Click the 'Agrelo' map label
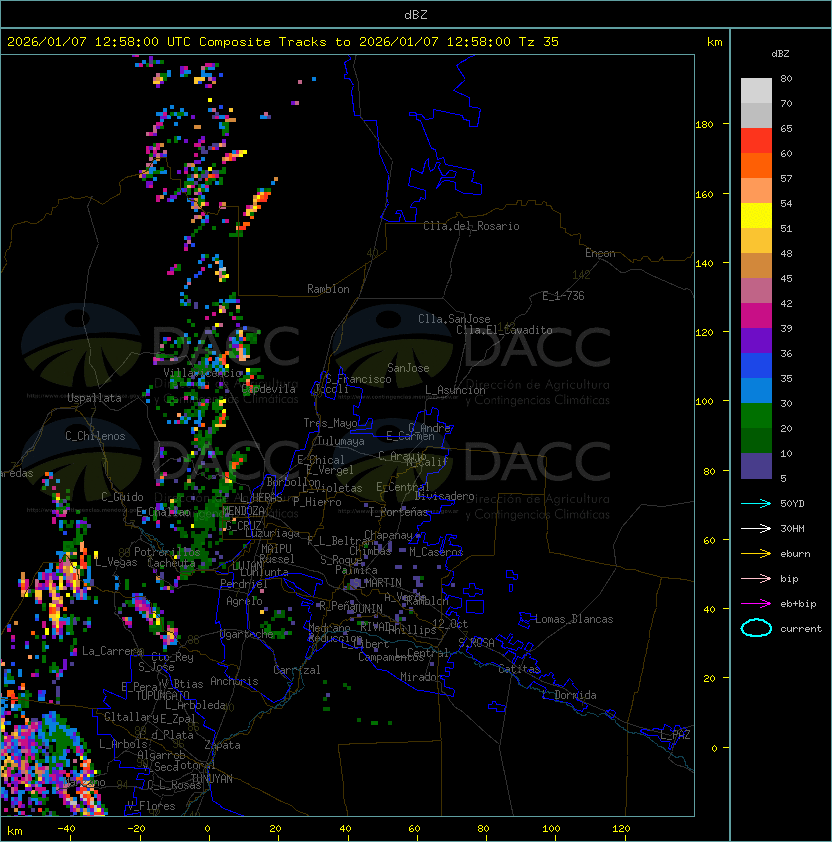The image size is (832, 842). tap(244, 601)
